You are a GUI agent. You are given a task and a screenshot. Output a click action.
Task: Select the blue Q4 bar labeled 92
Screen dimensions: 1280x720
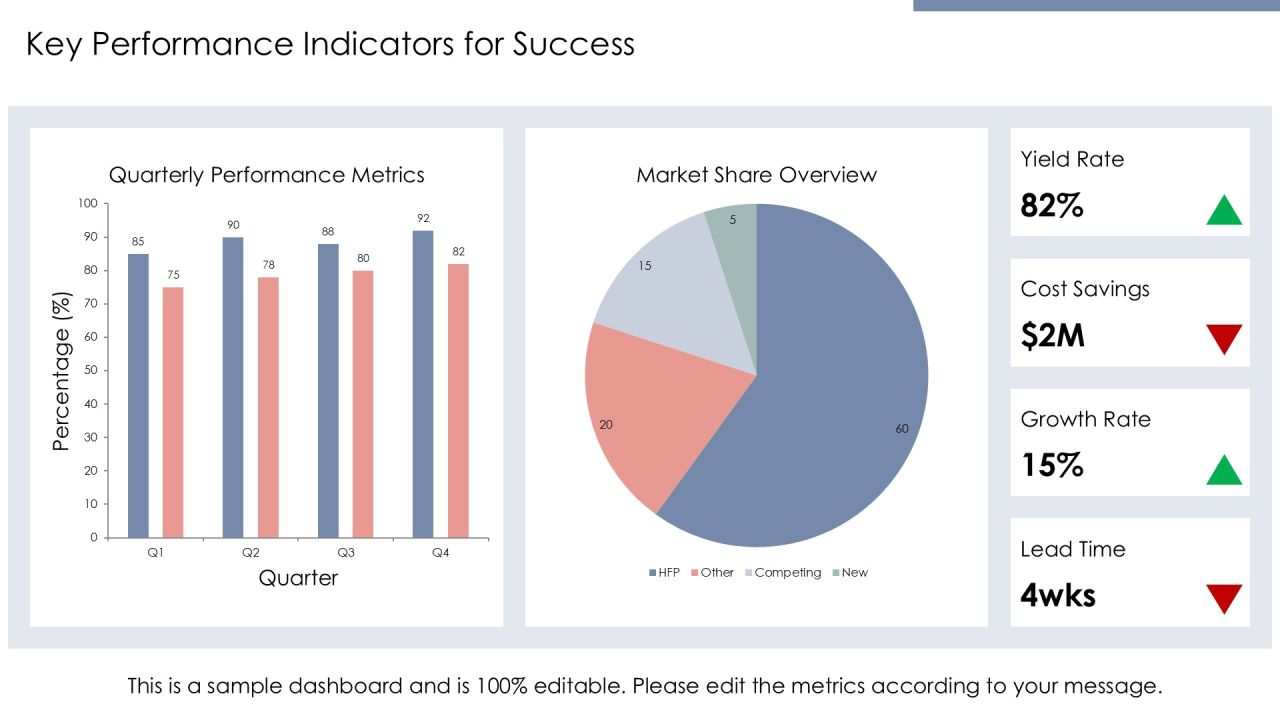click(423, 384)
